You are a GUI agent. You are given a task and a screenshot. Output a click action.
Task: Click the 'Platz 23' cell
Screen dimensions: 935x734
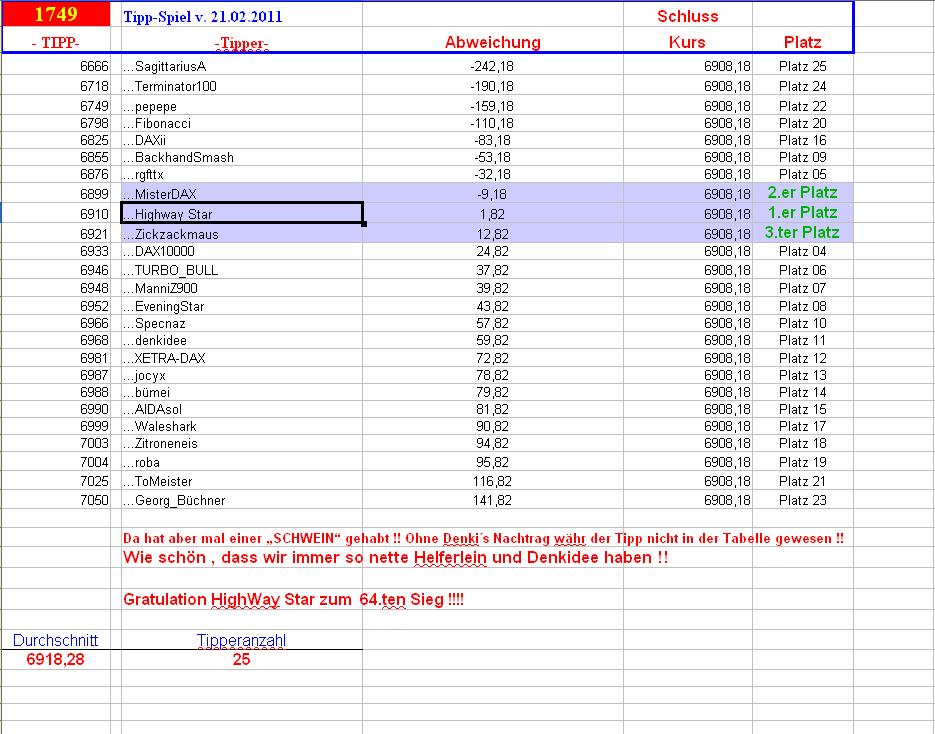(803, 500)
